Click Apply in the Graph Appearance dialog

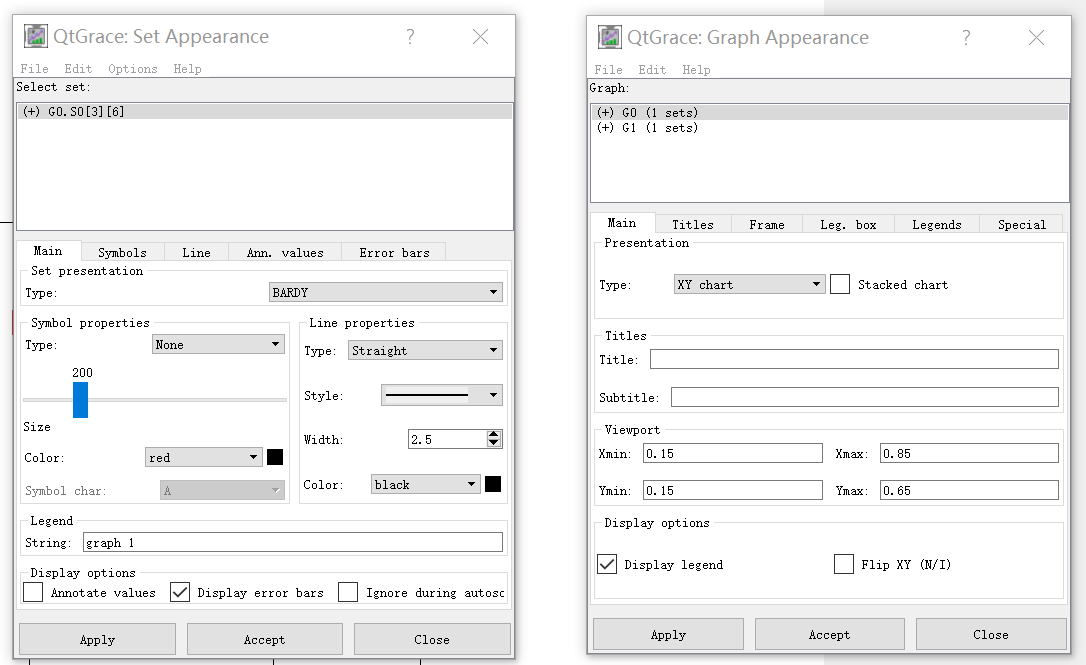(668, 634)
